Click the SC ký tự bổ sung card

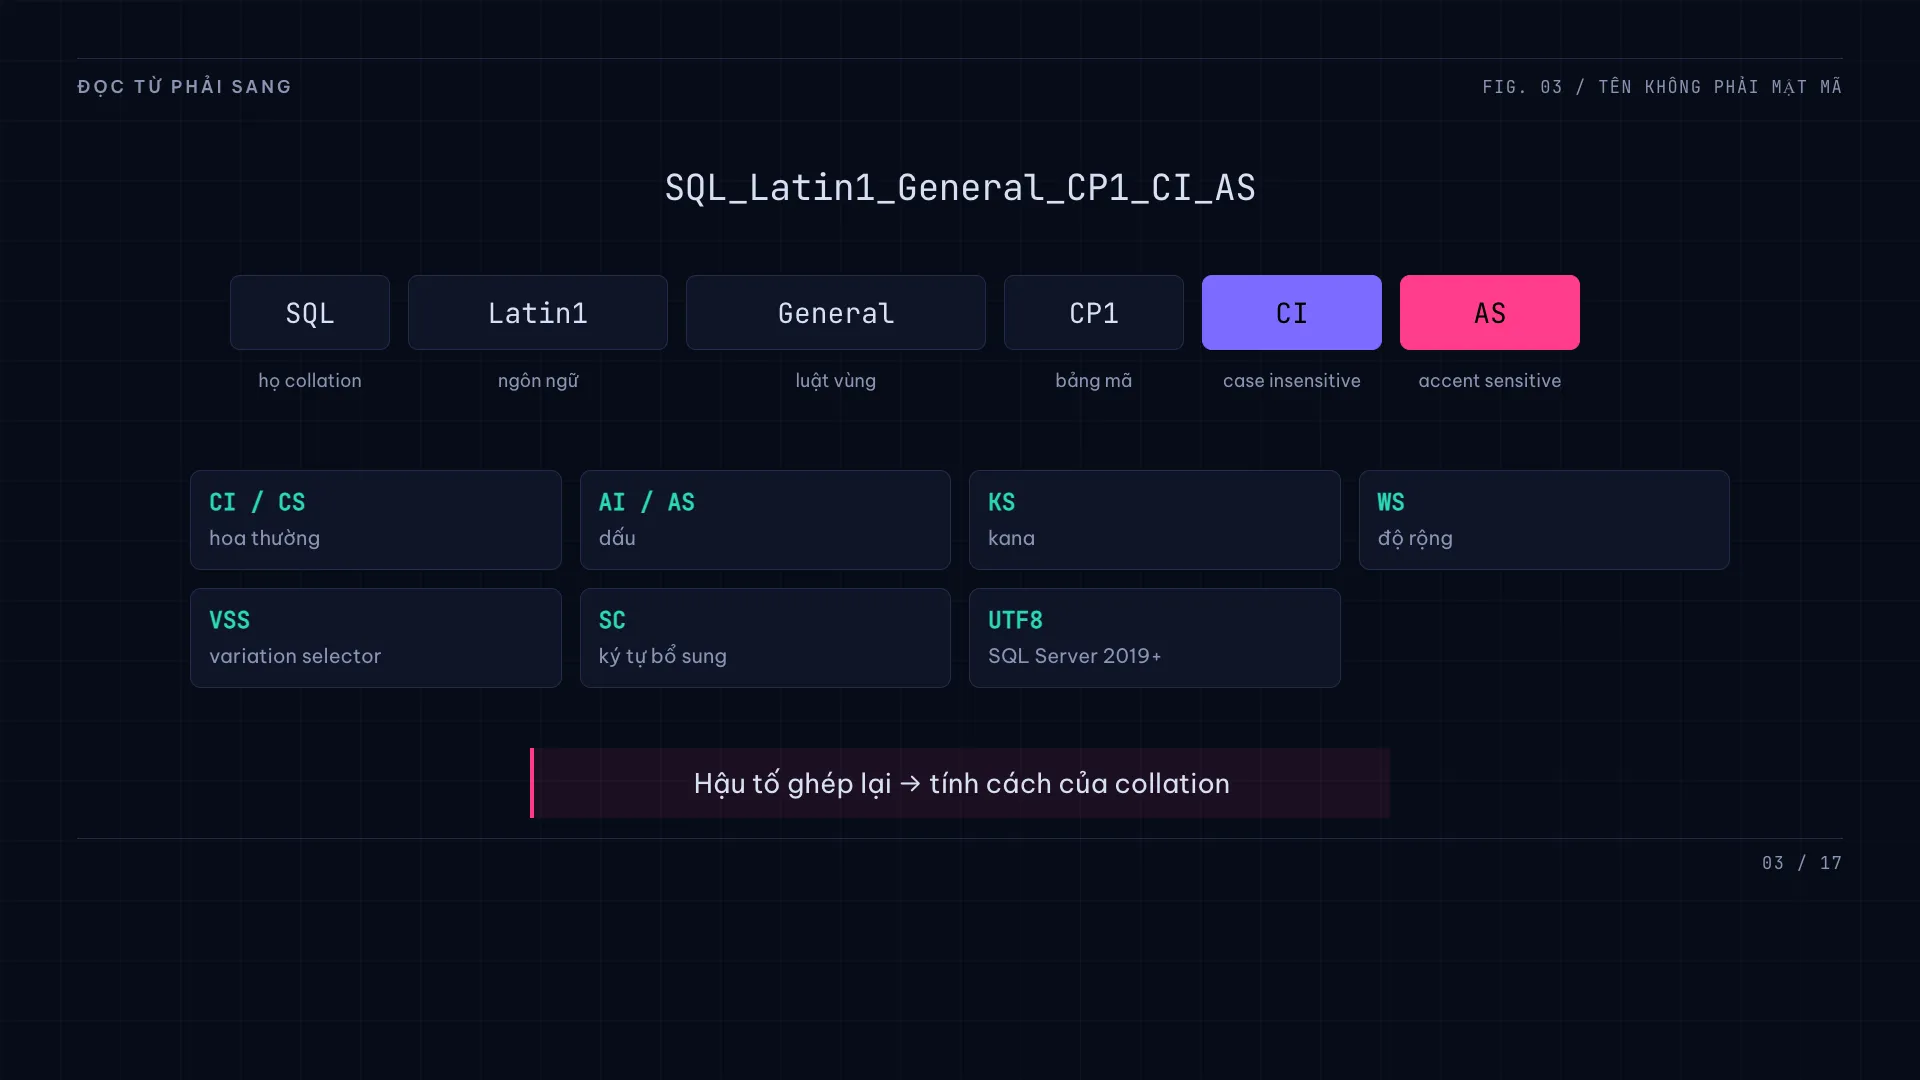point(765,638)
